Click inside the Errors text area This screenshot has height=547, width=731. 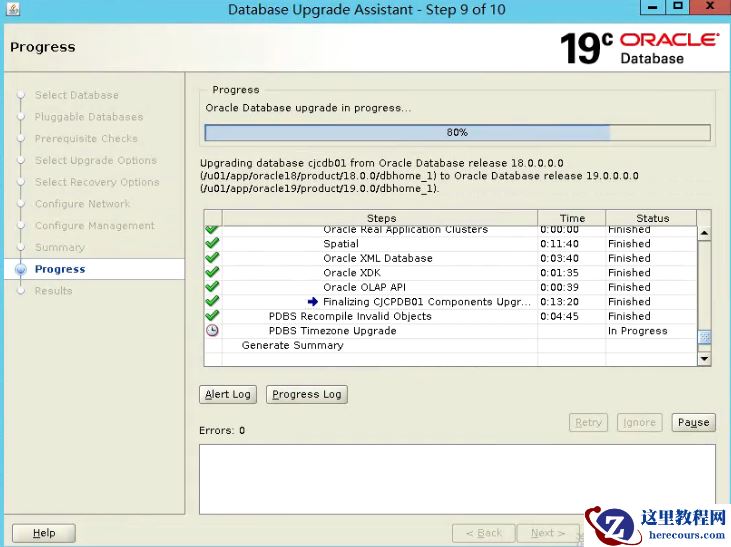click(457, 479)
